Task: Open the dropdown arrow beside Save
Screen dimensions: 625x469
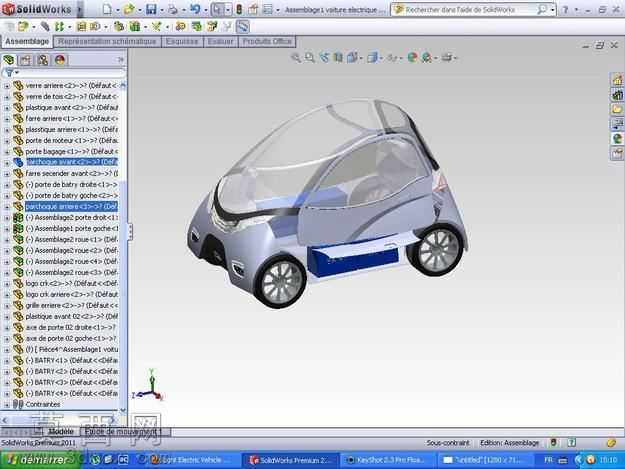Action: [x=162, y=10]
